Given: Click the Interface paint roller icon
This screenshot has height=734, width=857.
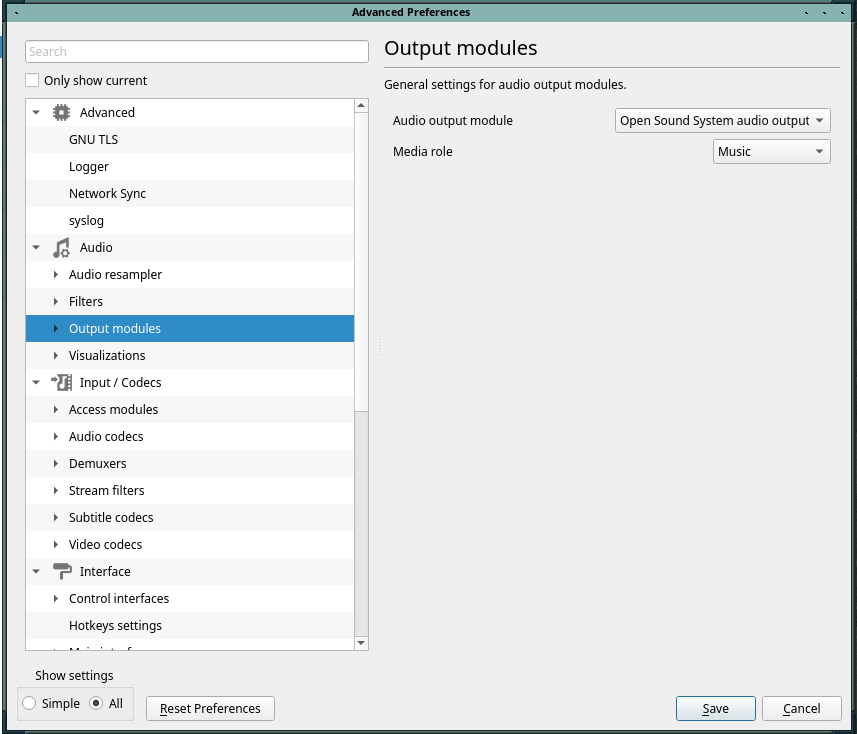Looking at the screenshot, I should click(61, 572).
